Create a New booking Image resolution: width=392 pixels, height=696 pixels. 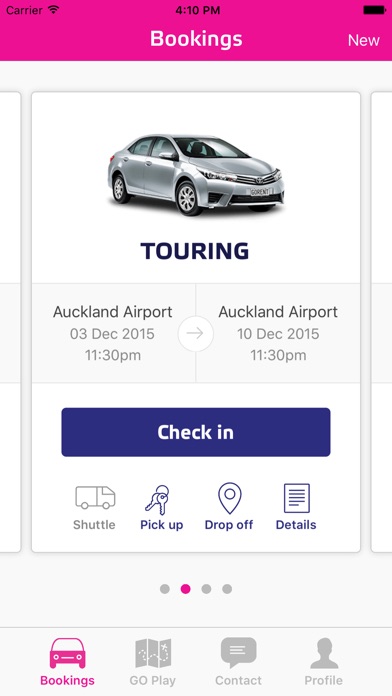364,40
